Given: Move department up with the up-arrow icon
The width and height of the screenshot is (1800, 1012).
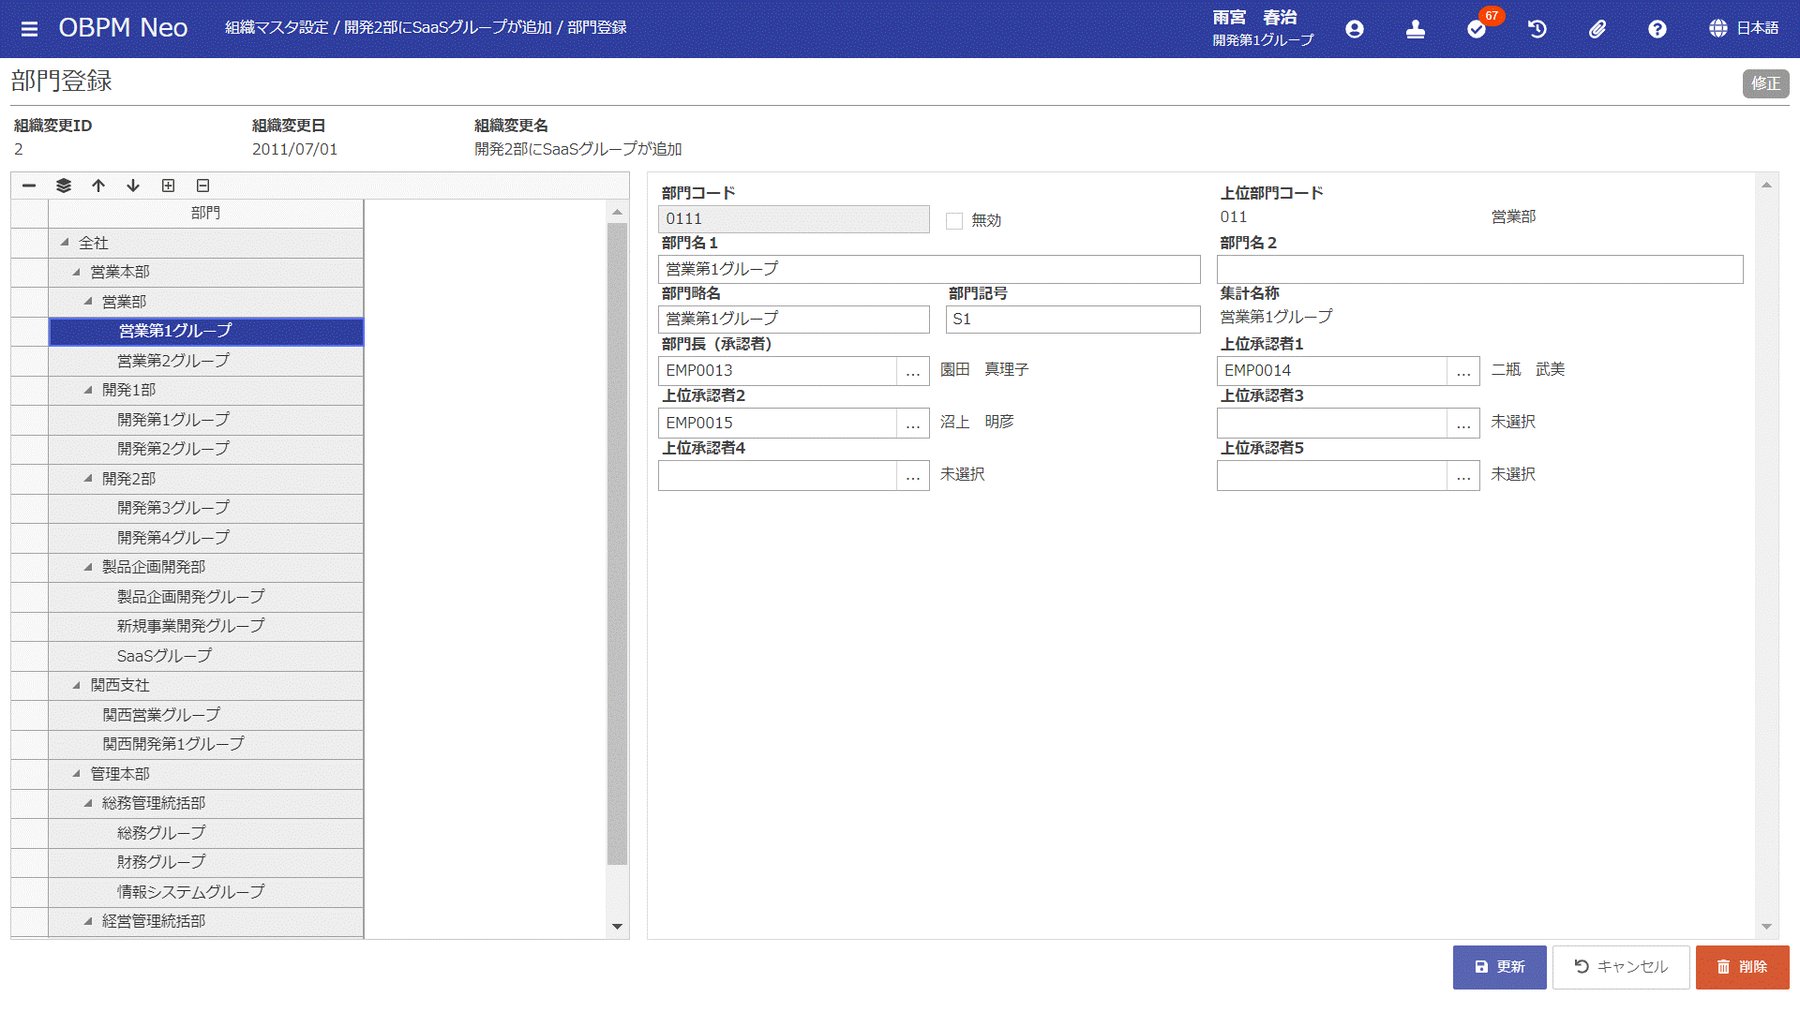Looking at the screenshot, I should [x=97, y=186].
